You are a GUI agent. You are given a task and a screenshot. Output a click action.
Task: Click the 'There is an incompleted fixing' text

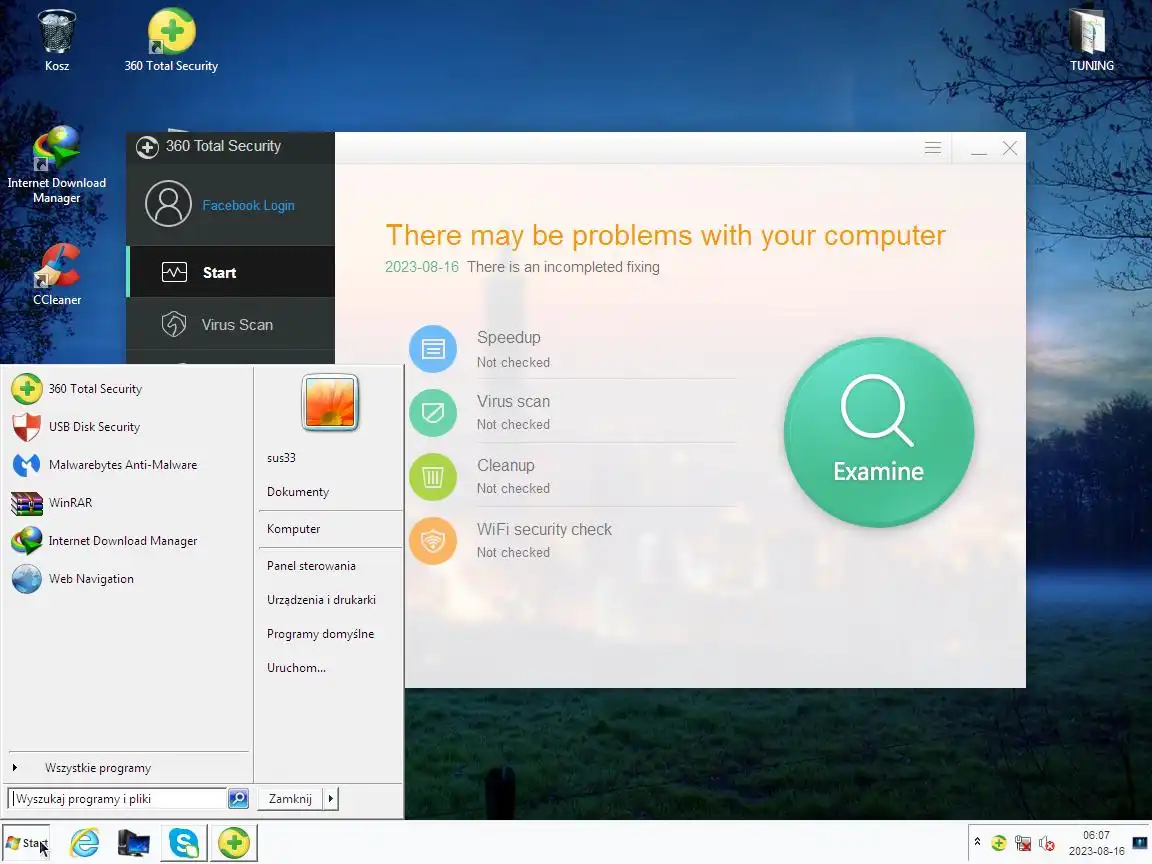tap(563, 267)
